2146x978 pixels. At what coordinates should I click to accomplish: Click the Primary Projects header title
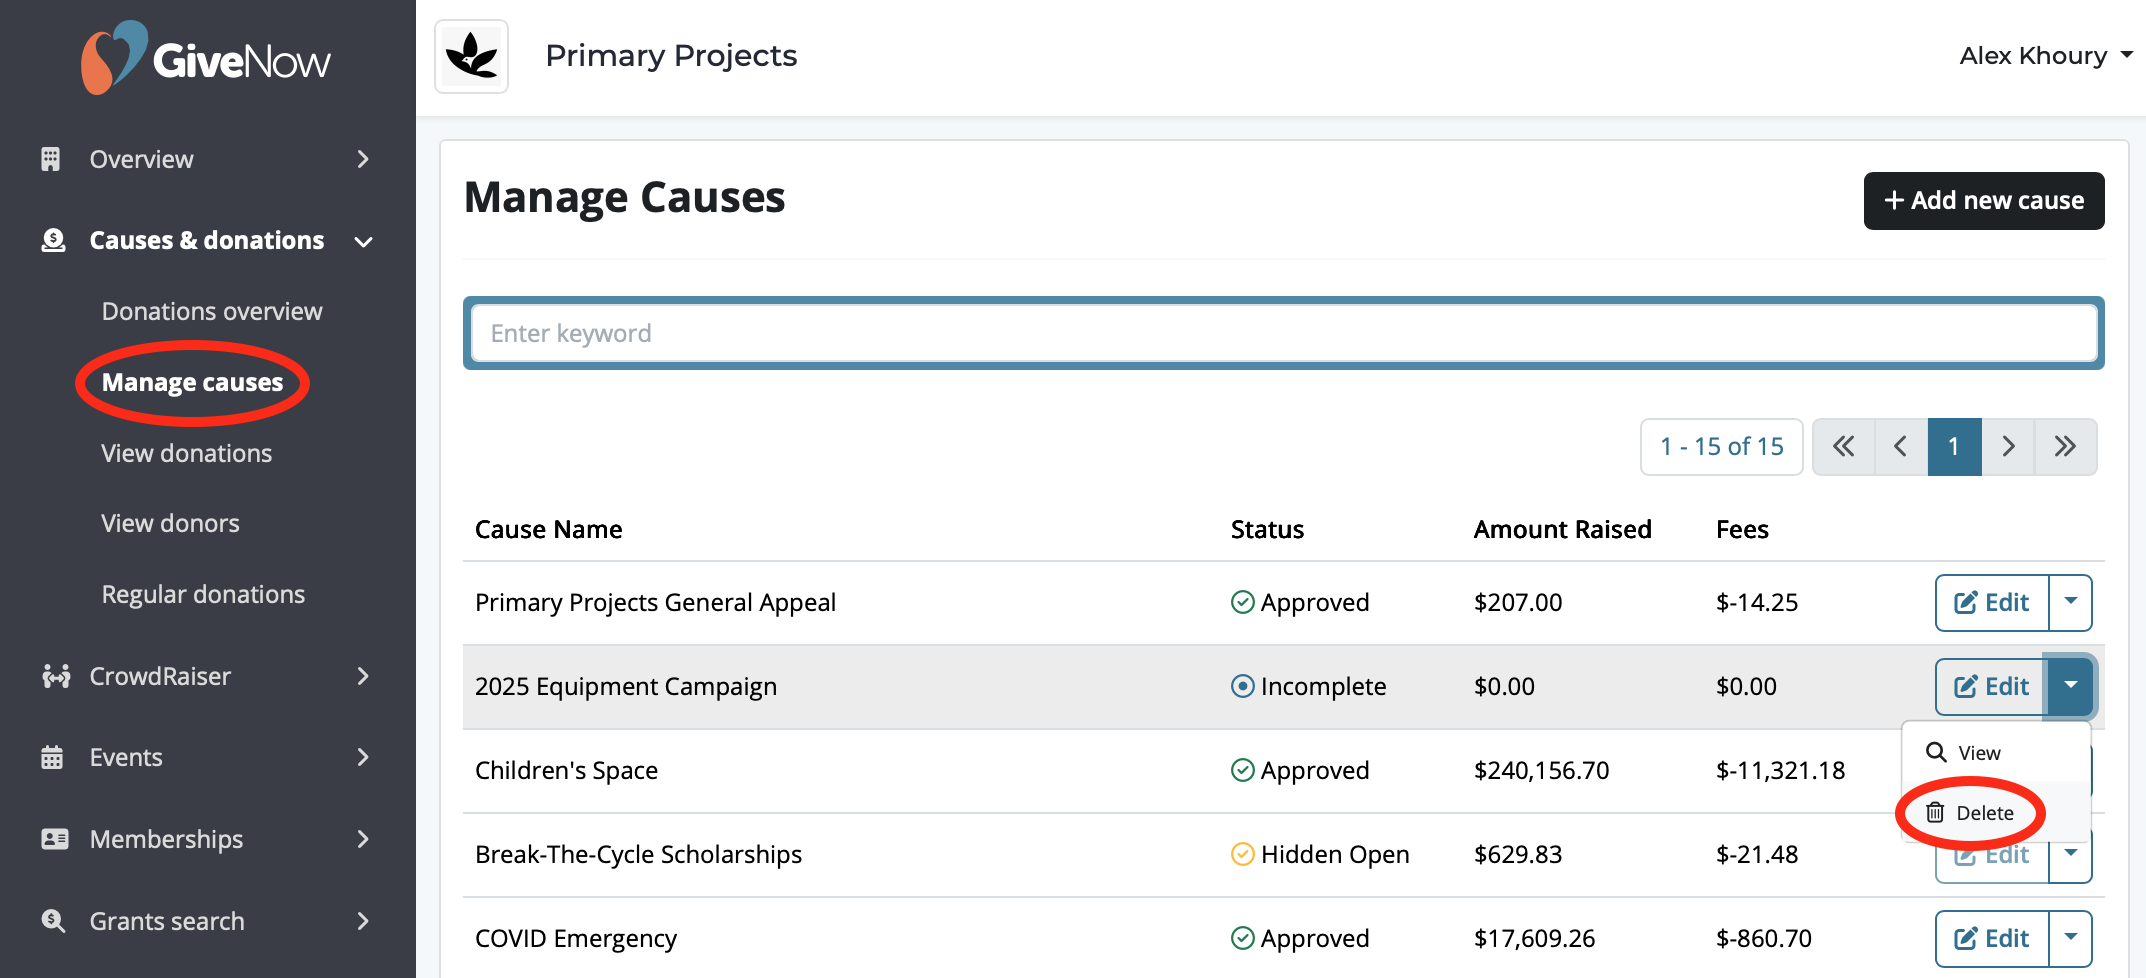coord(671,56)
